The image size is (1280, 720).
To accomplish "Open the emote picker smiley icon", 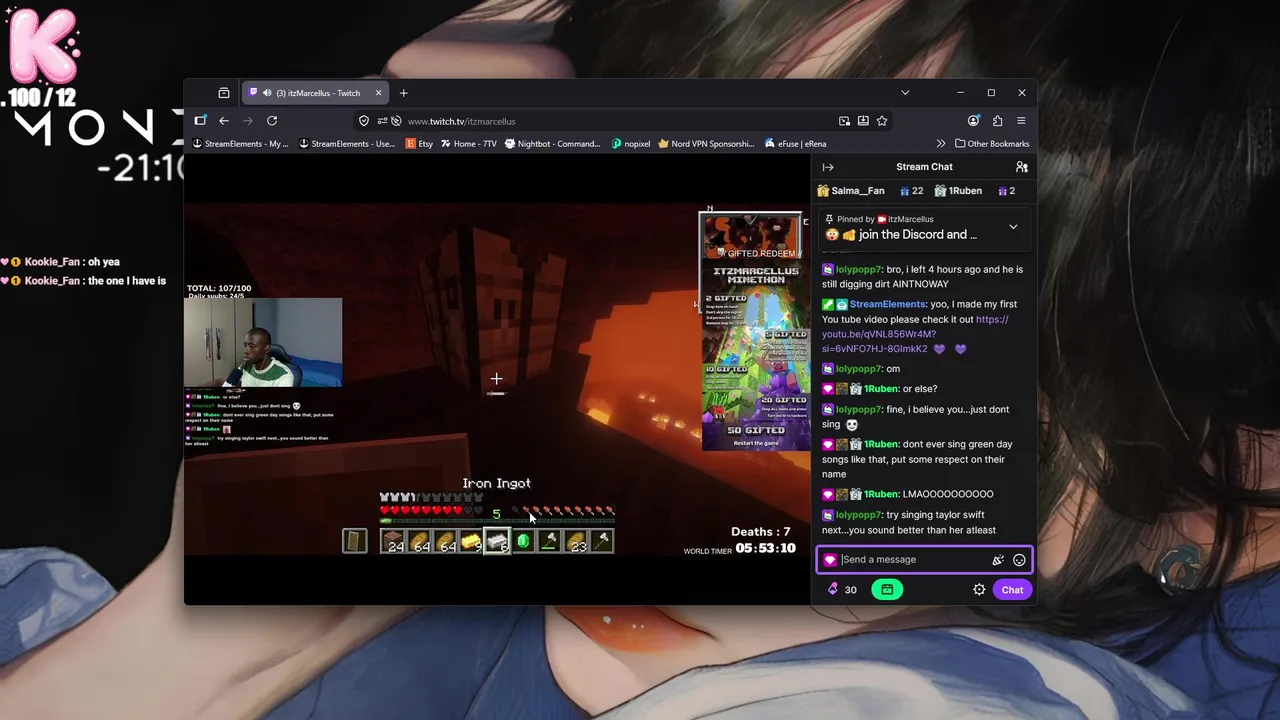I will pyautogui.click(x=1019, y=560).
